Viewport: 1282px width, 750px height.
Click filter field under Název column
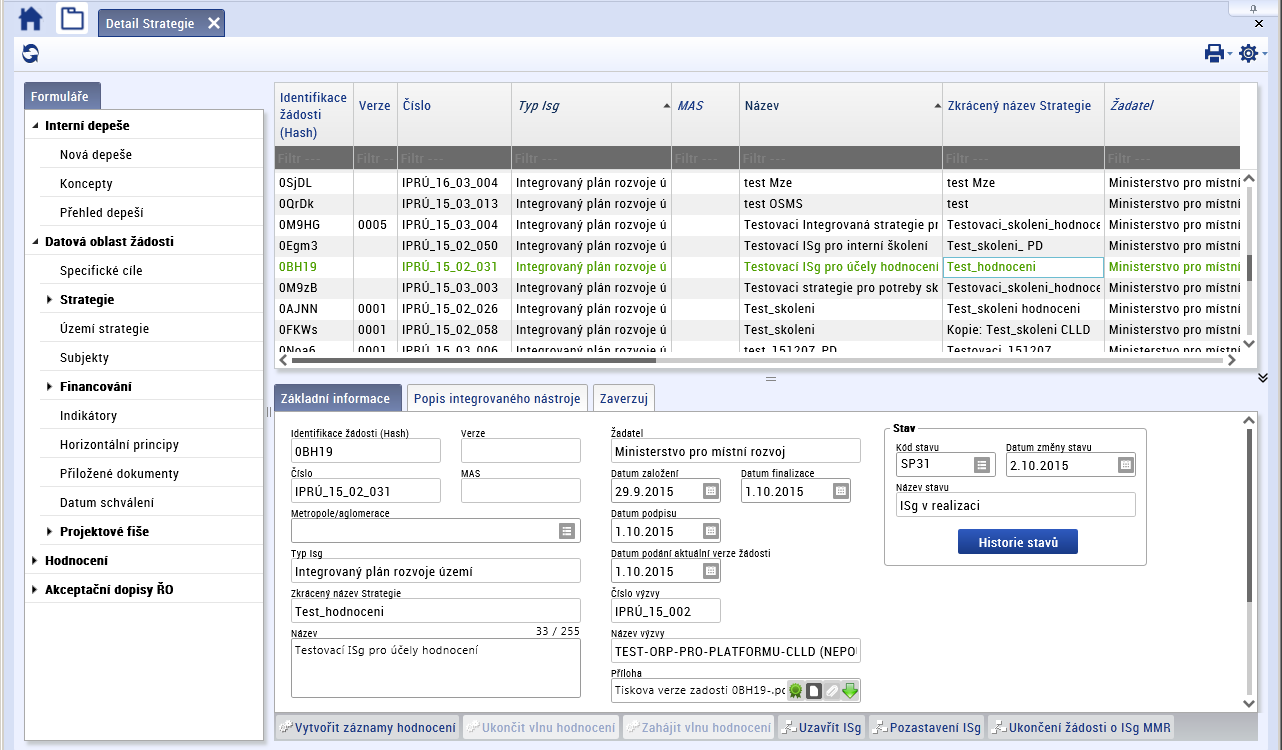(x=841, y=158)
